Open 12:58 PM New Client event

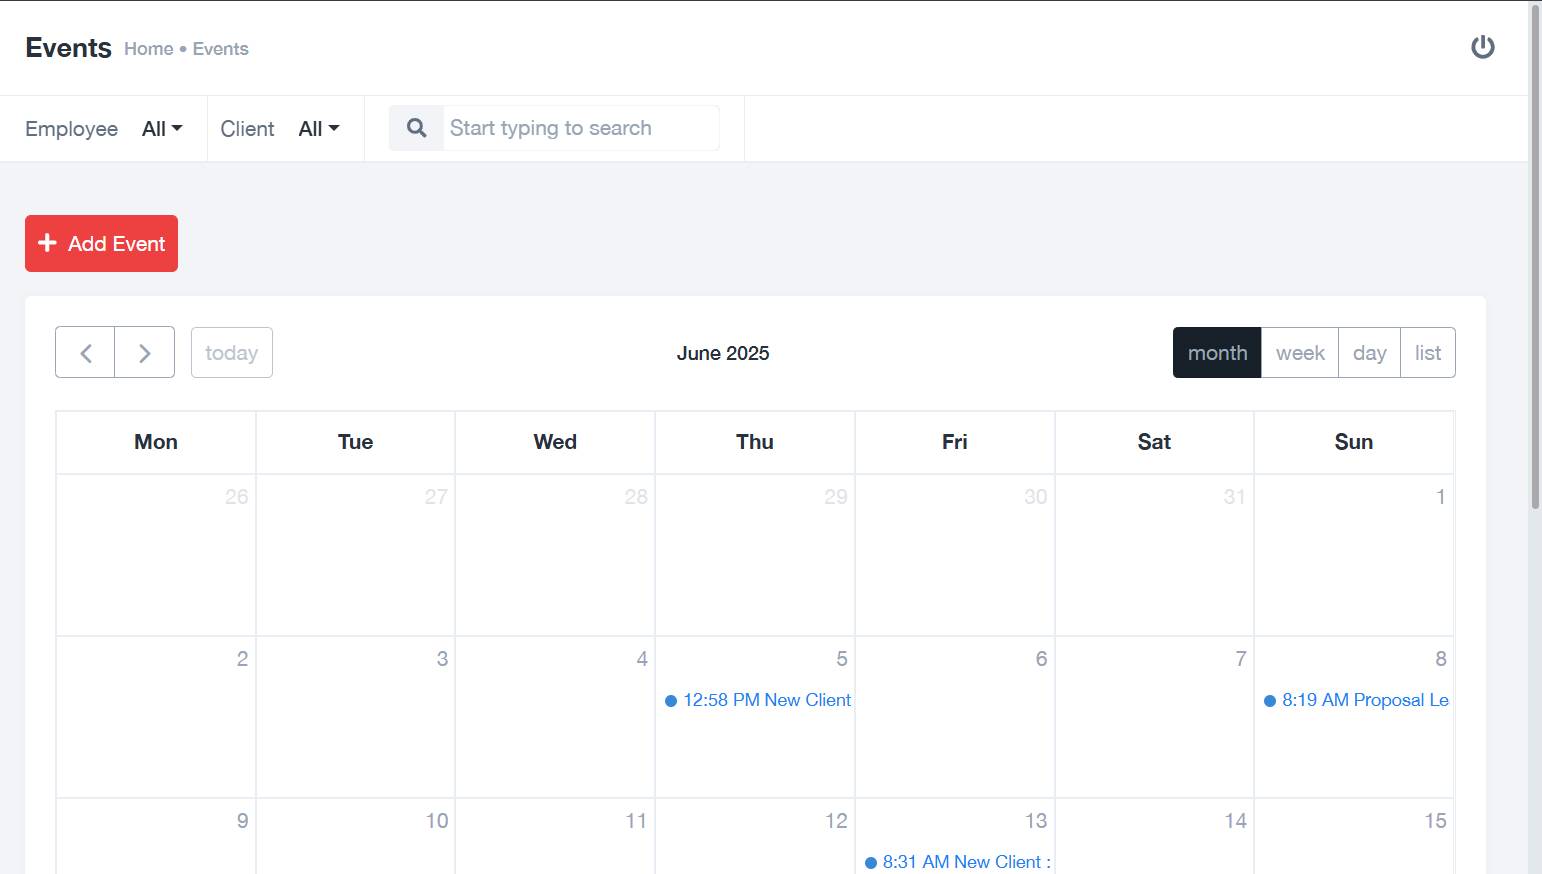tap(758, 700)
